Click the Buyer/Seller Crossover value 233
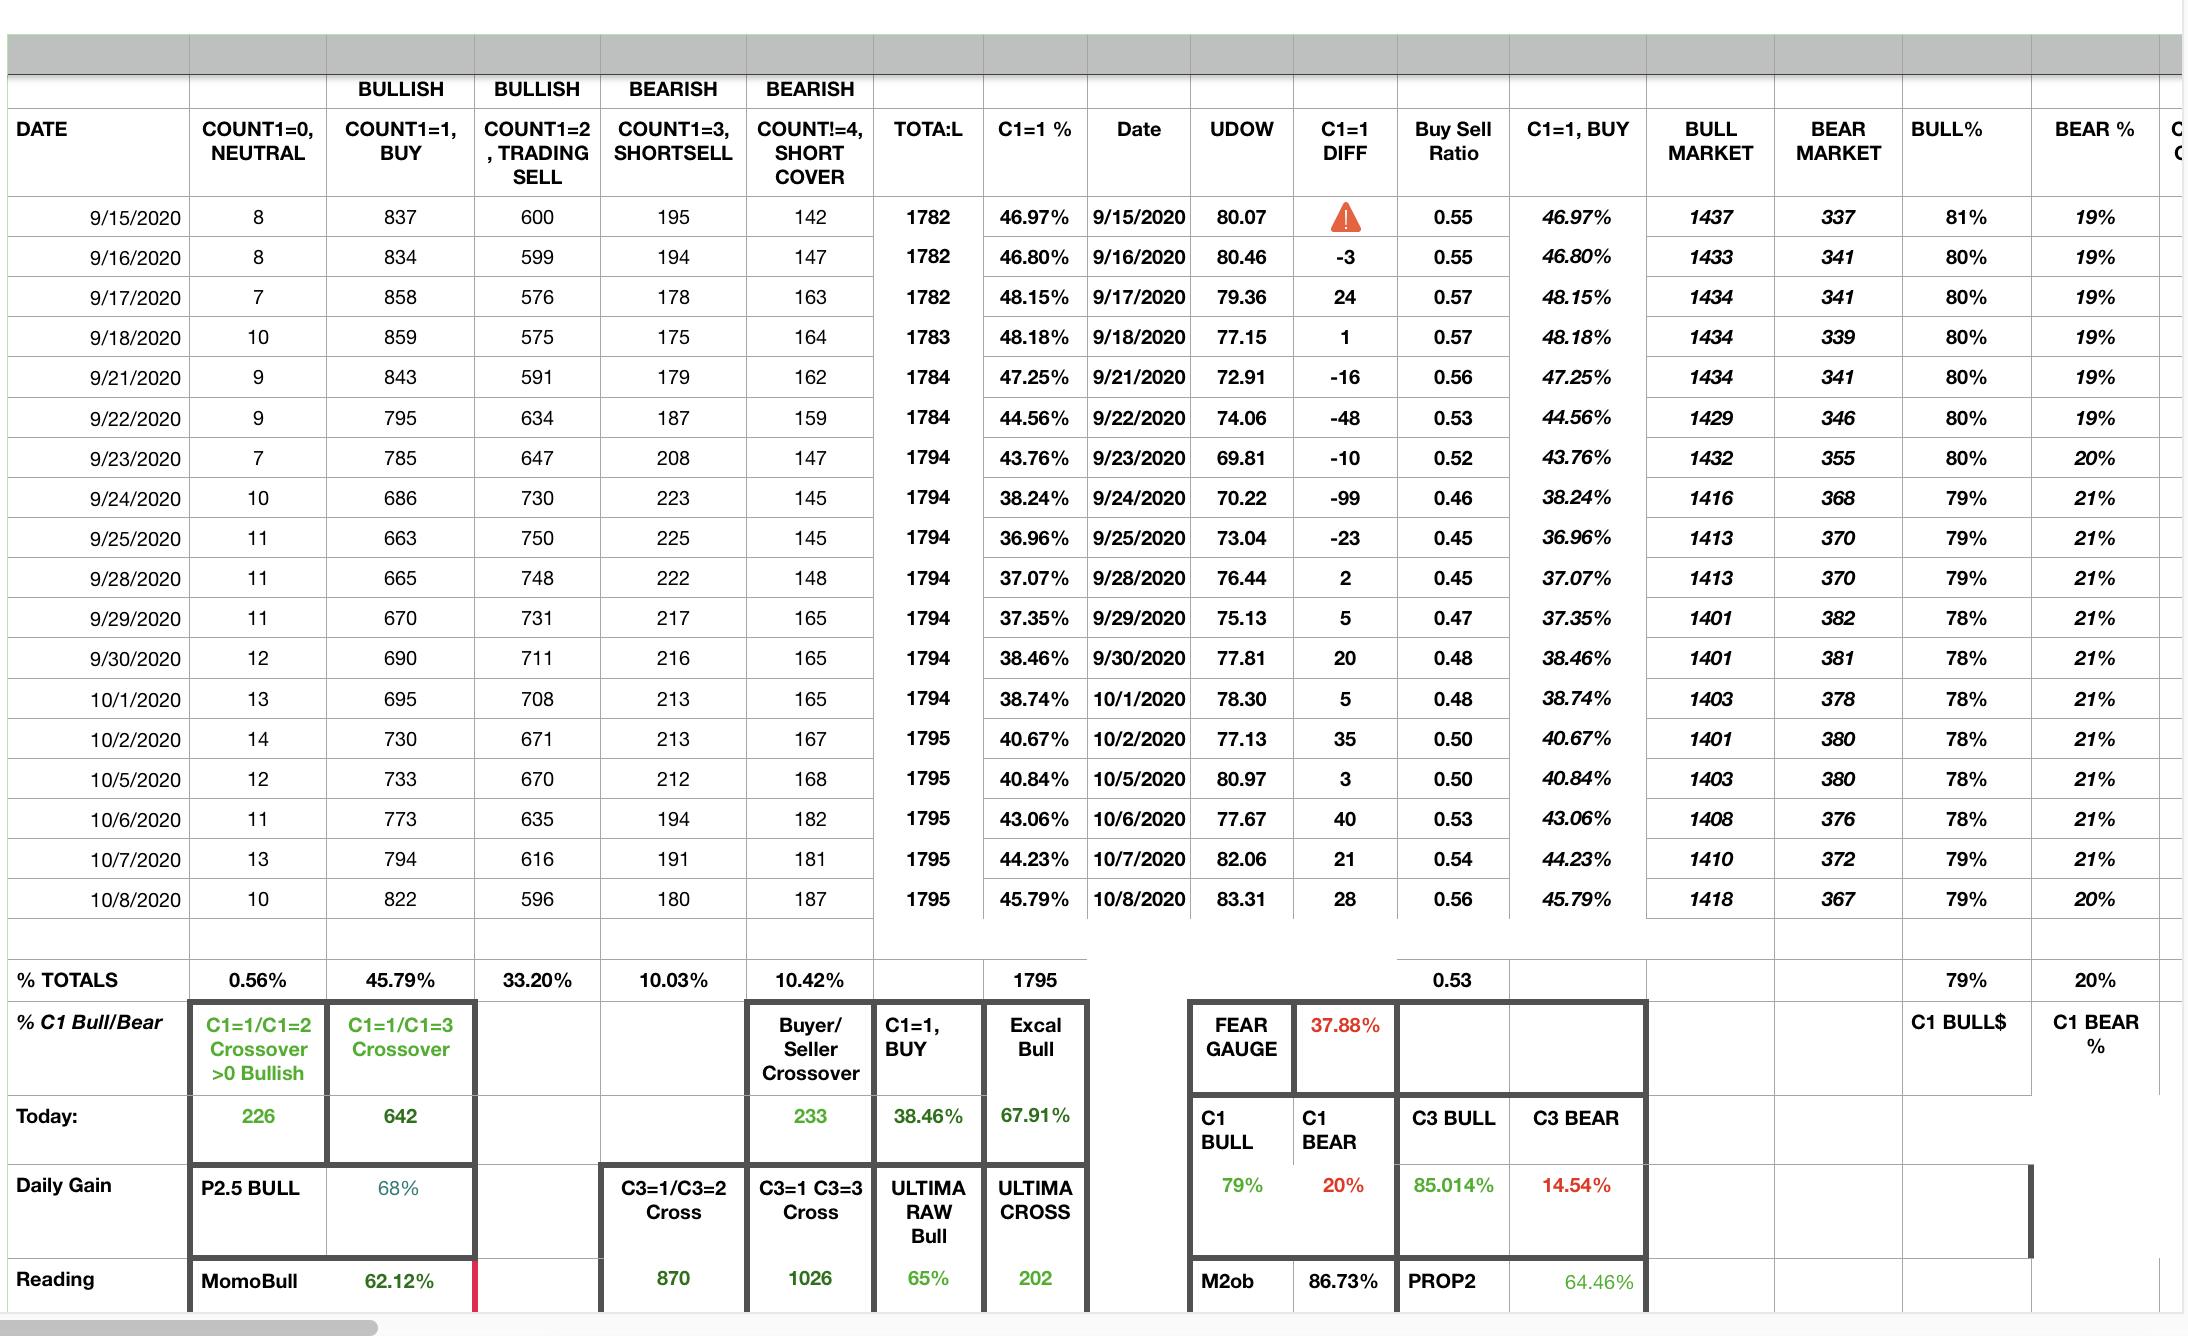The height and width of the screenshot is (1336, 2188). pos(810,1116)
